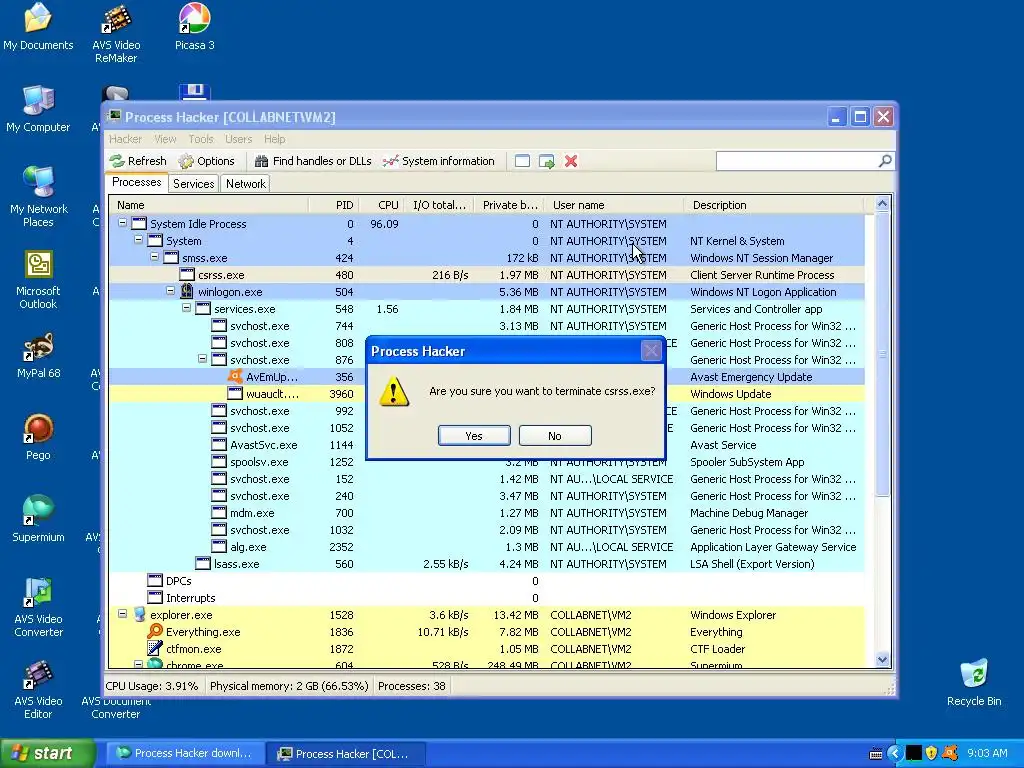
Task: Switch to Process Hacker download taskbar window
Action: coord(186,753)
